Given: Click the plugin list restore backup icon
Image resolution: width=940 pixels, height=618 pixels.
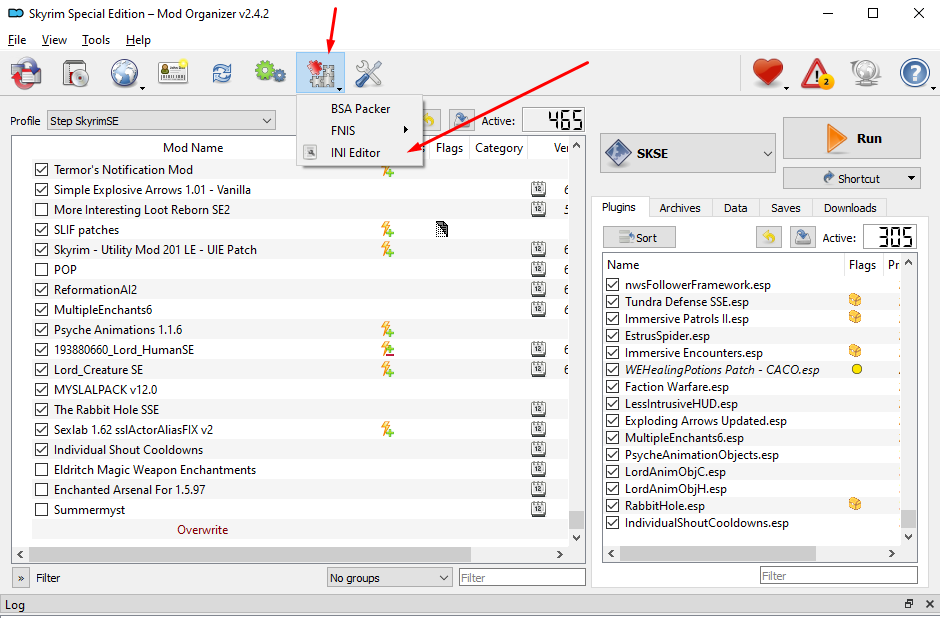Looking at the screenshot, I should pos(769,237).
